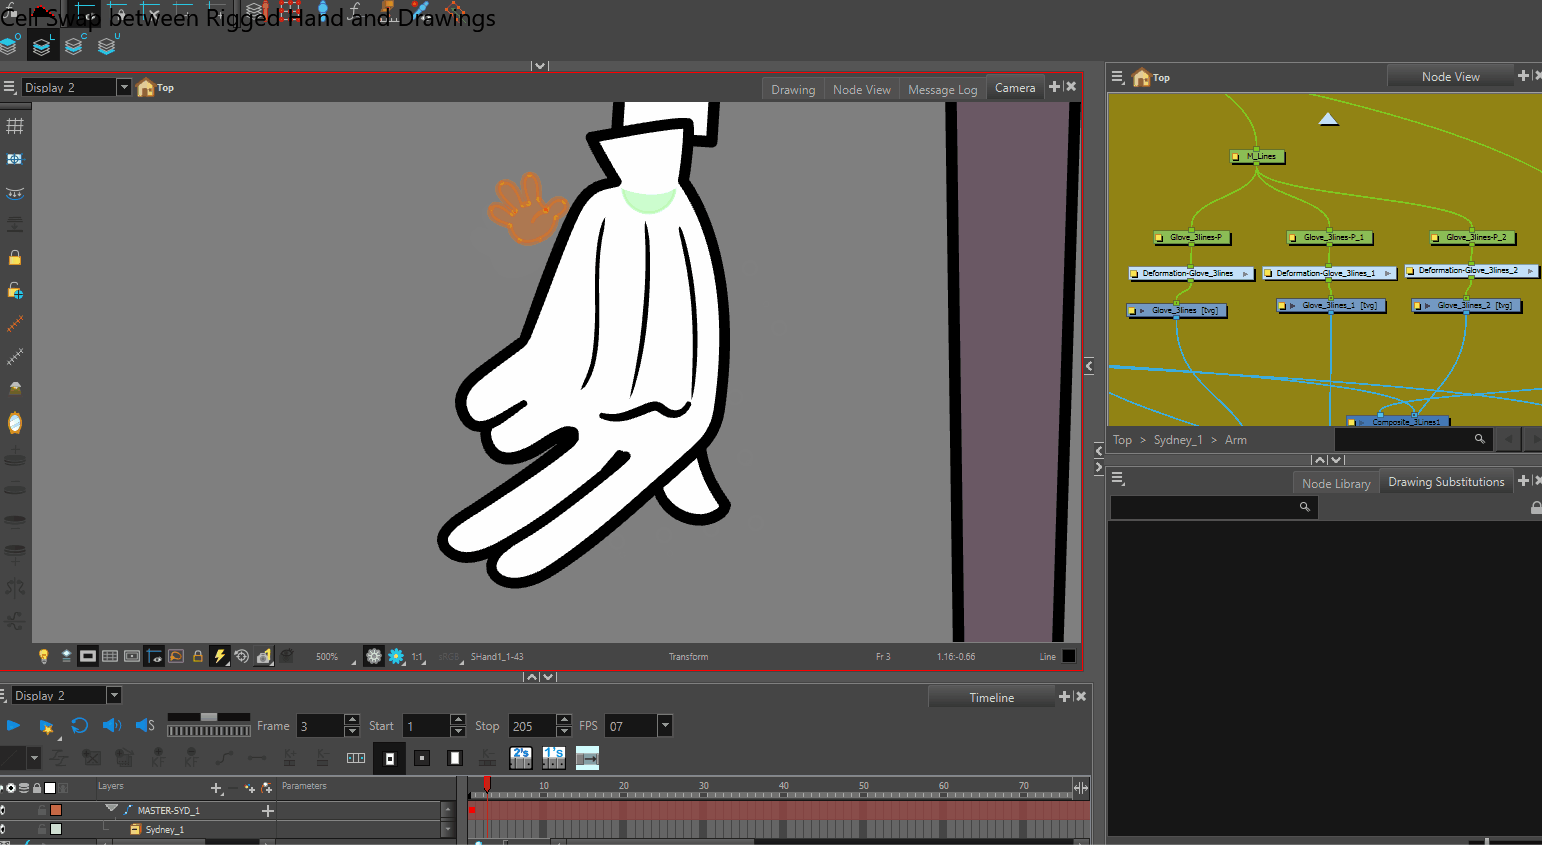Open Display 2 dropdown in Camera view
1542x845 pixels.
[x=124, y=87]
